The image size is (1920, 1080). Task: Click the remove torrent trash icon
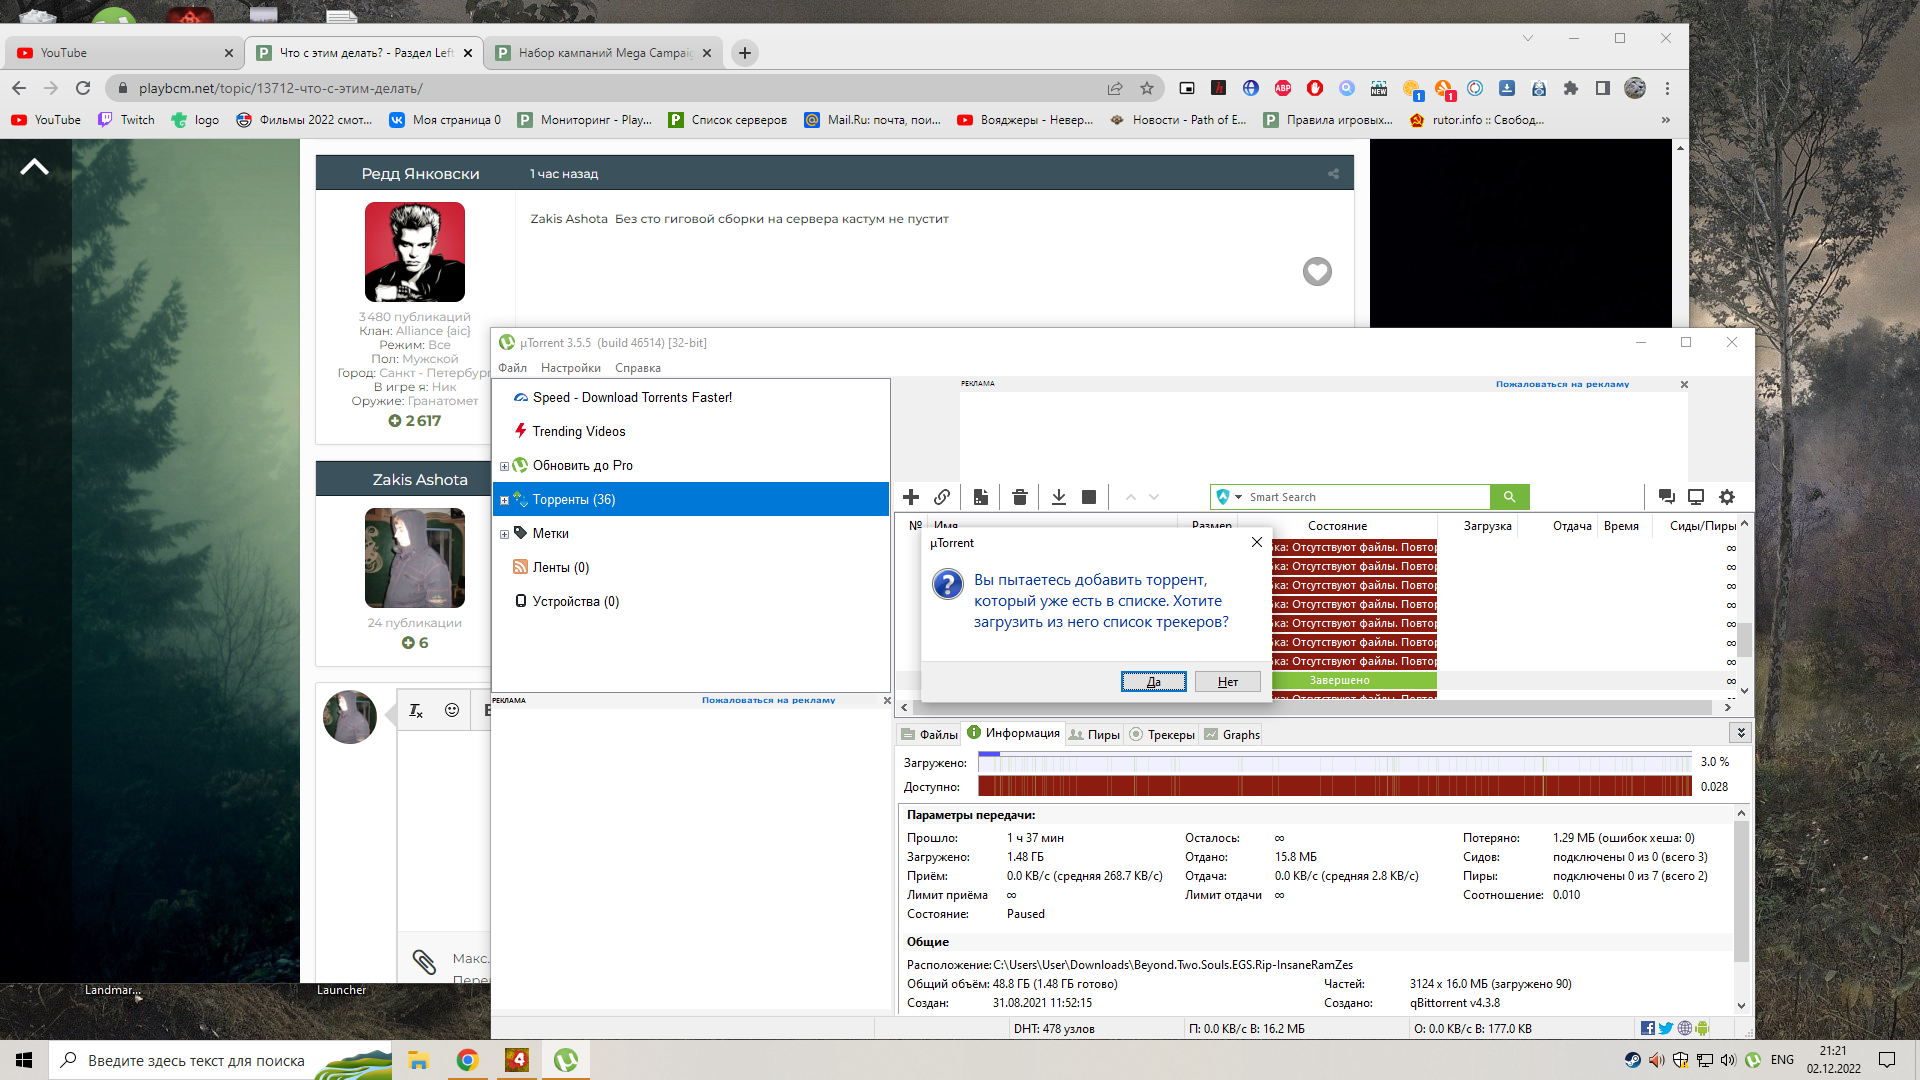(x=1020, y=497)
